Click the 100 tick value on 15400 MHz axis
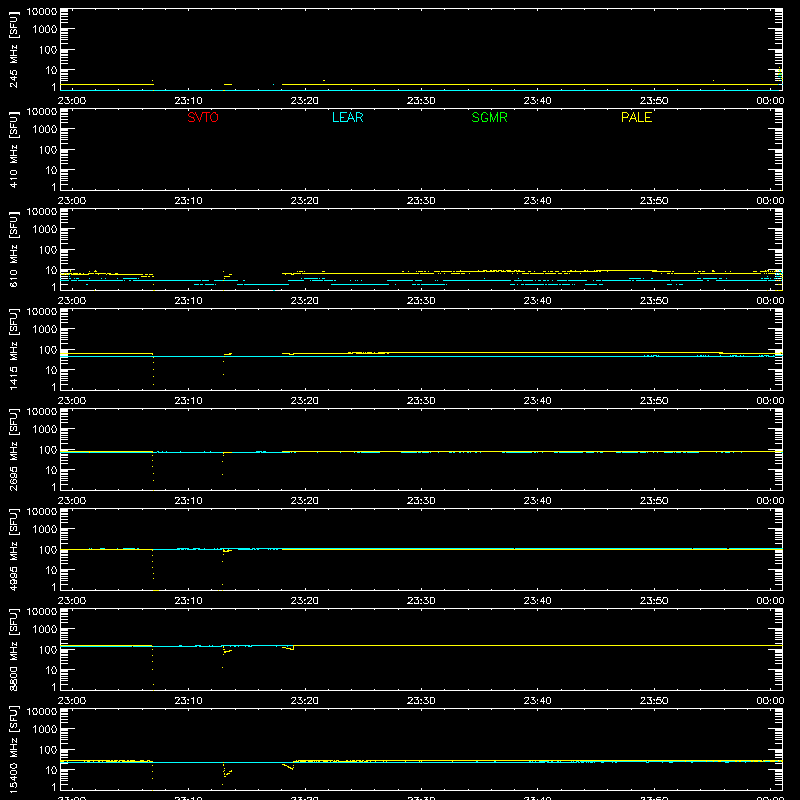 (x=48, y=750)
